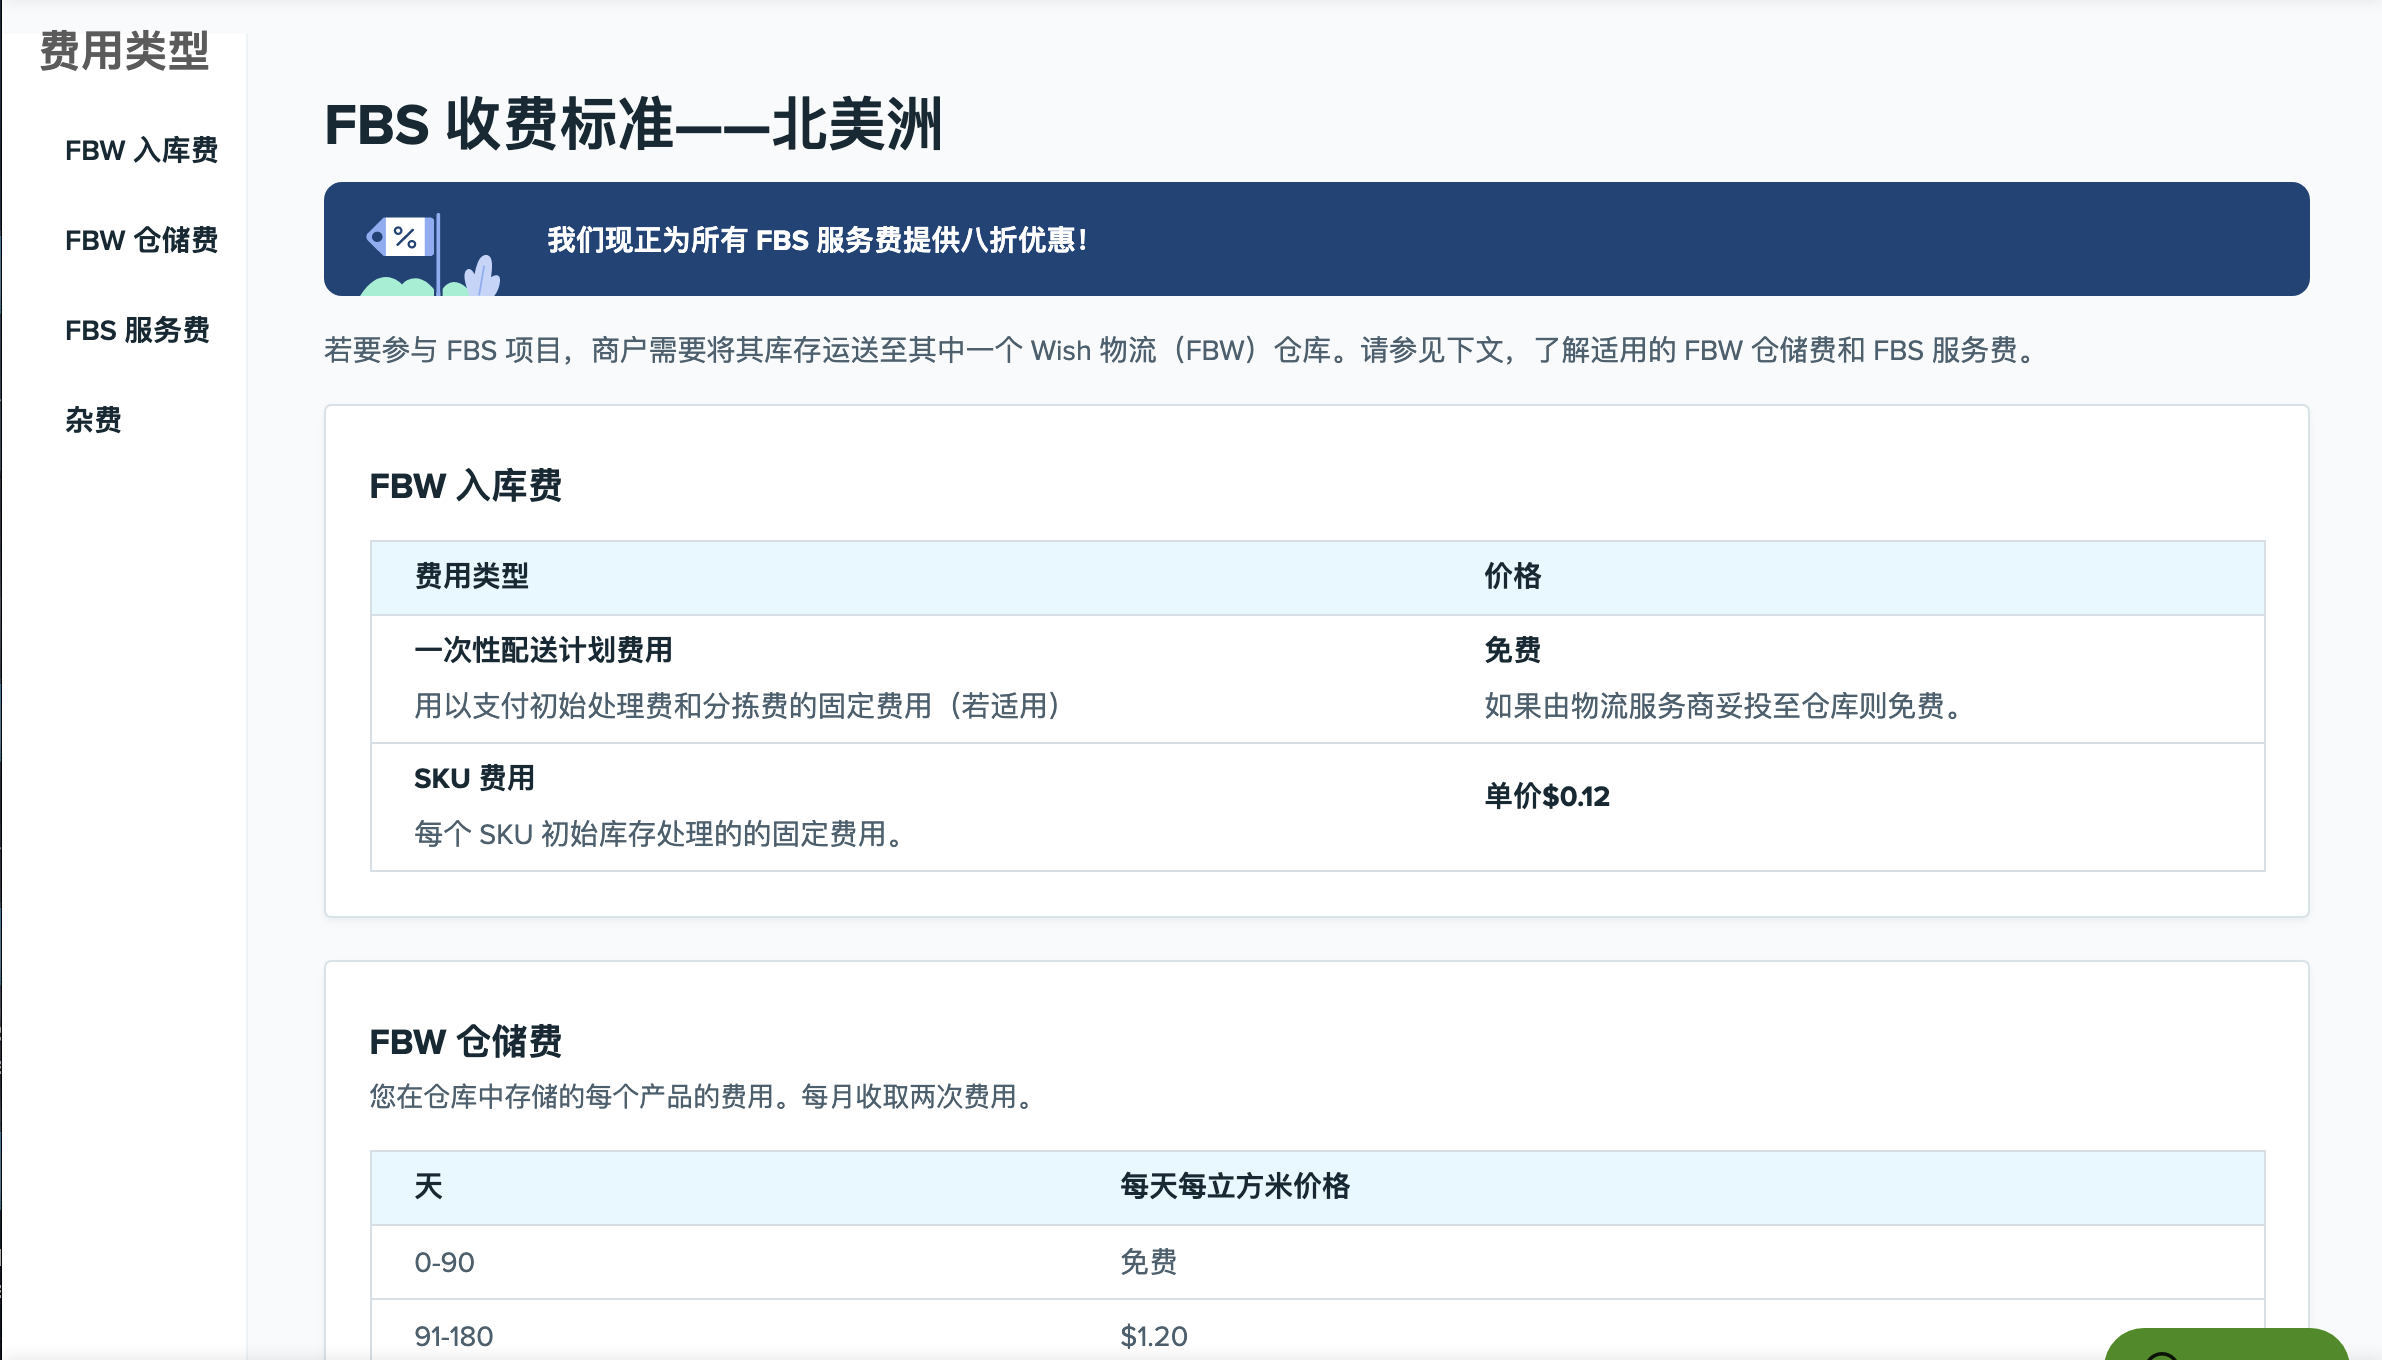Open FBW 仓储费 sidebar link
The height and width of the screenshot is (1360, 2382).
[141, 240]
